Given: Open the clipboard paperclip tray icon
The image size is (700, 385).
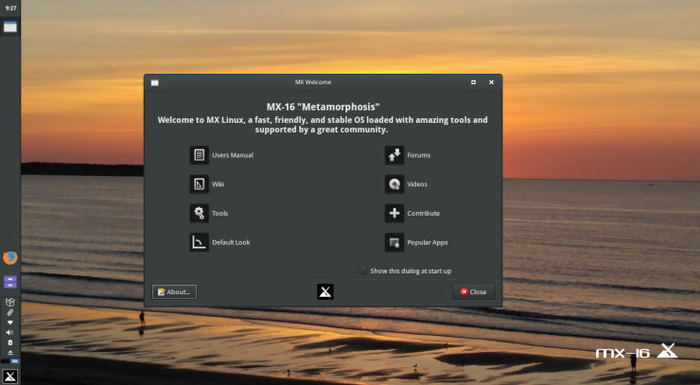Looking at the screenshot, I should (10, 312).
